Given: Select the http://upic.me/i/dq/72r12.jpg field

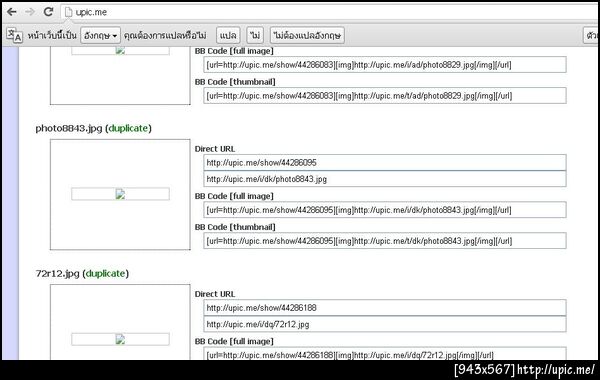Looking at the screenshot, I should click(x=385, y=324).
